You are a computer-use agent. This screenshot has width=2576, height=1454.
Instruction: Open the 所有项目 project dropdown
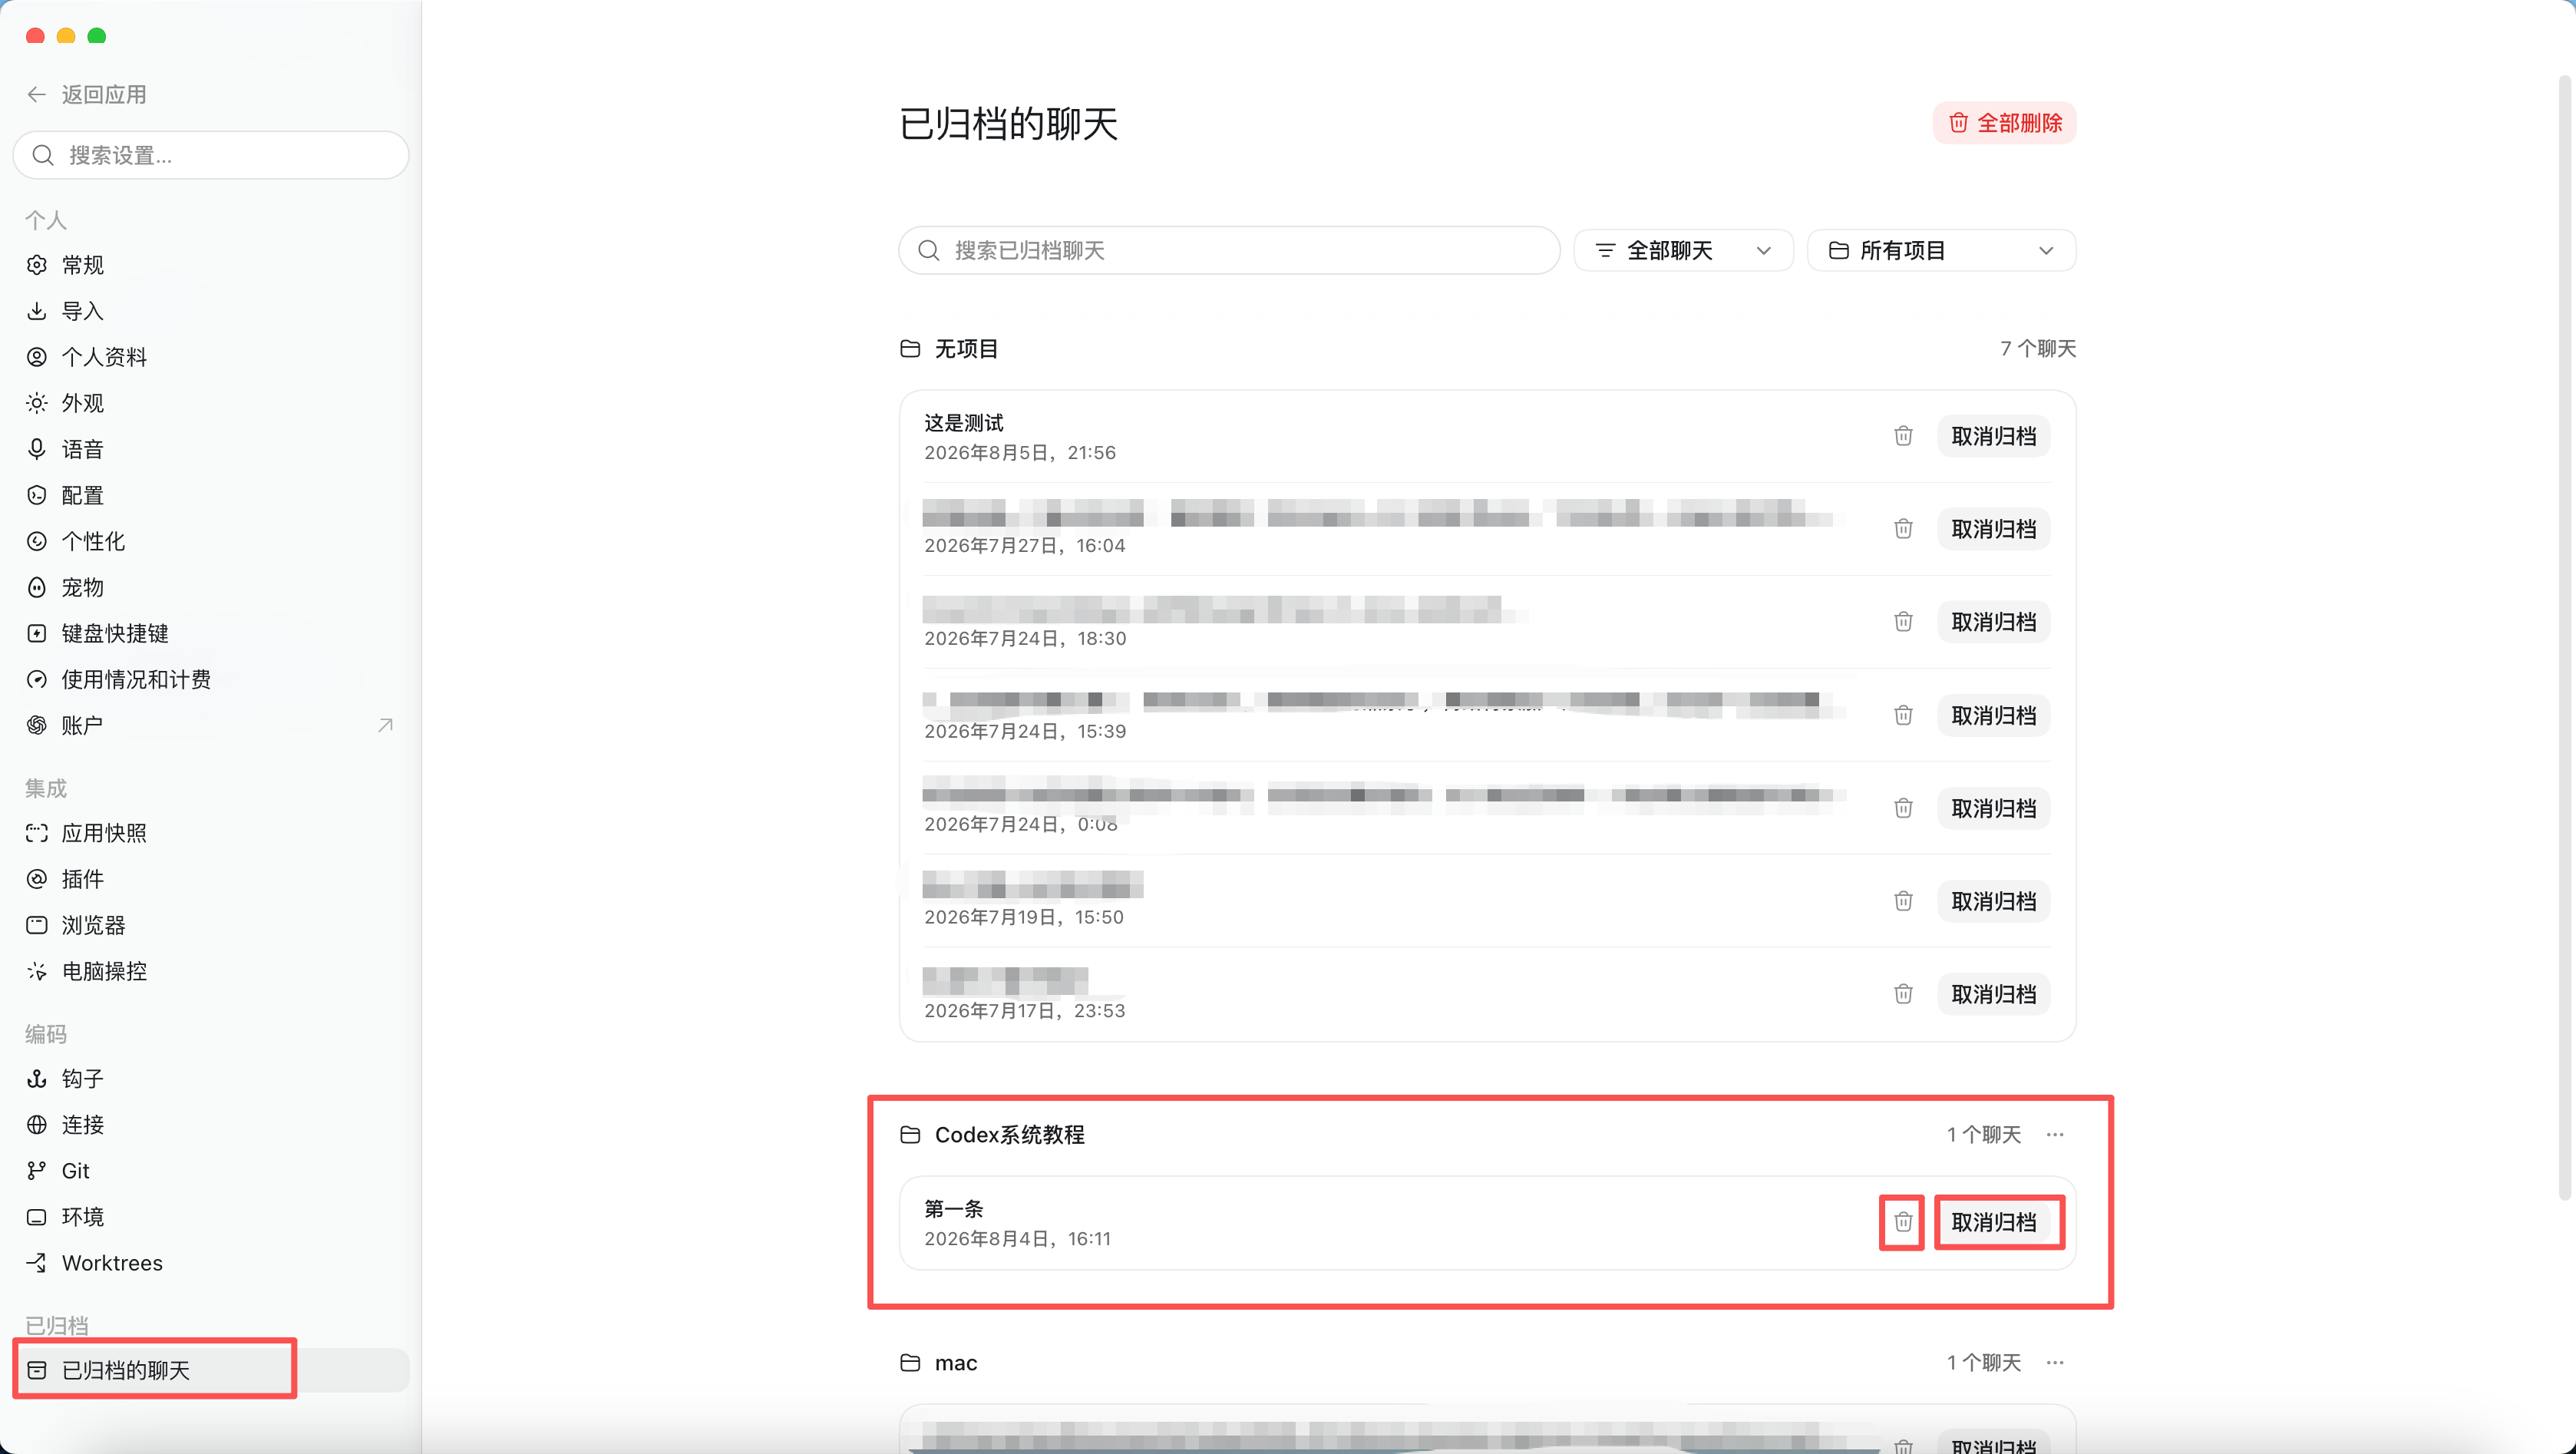1941,250
